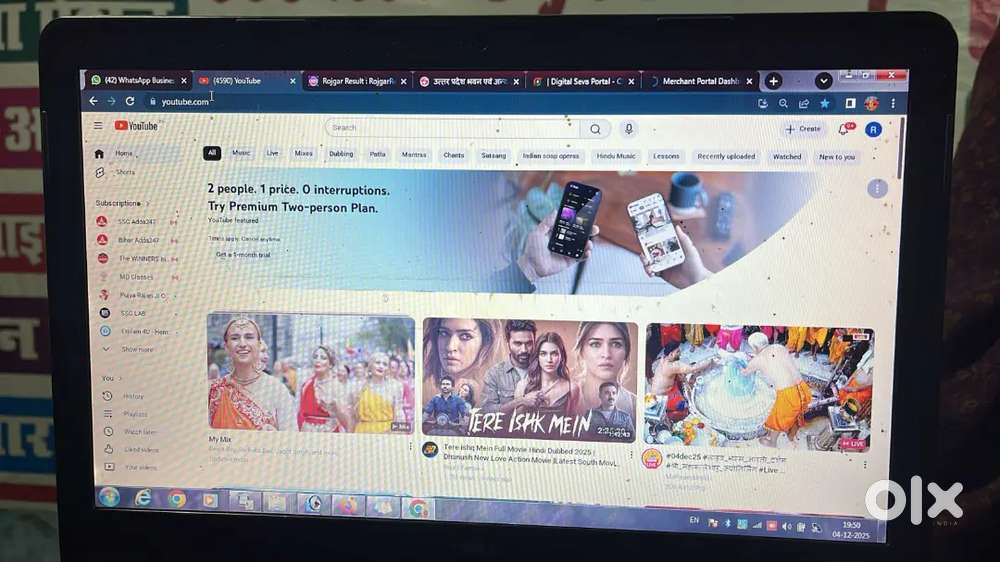The image size is (1000, 562).
Task: Launch Internet Explorer from taskbar
Action: 143,498
